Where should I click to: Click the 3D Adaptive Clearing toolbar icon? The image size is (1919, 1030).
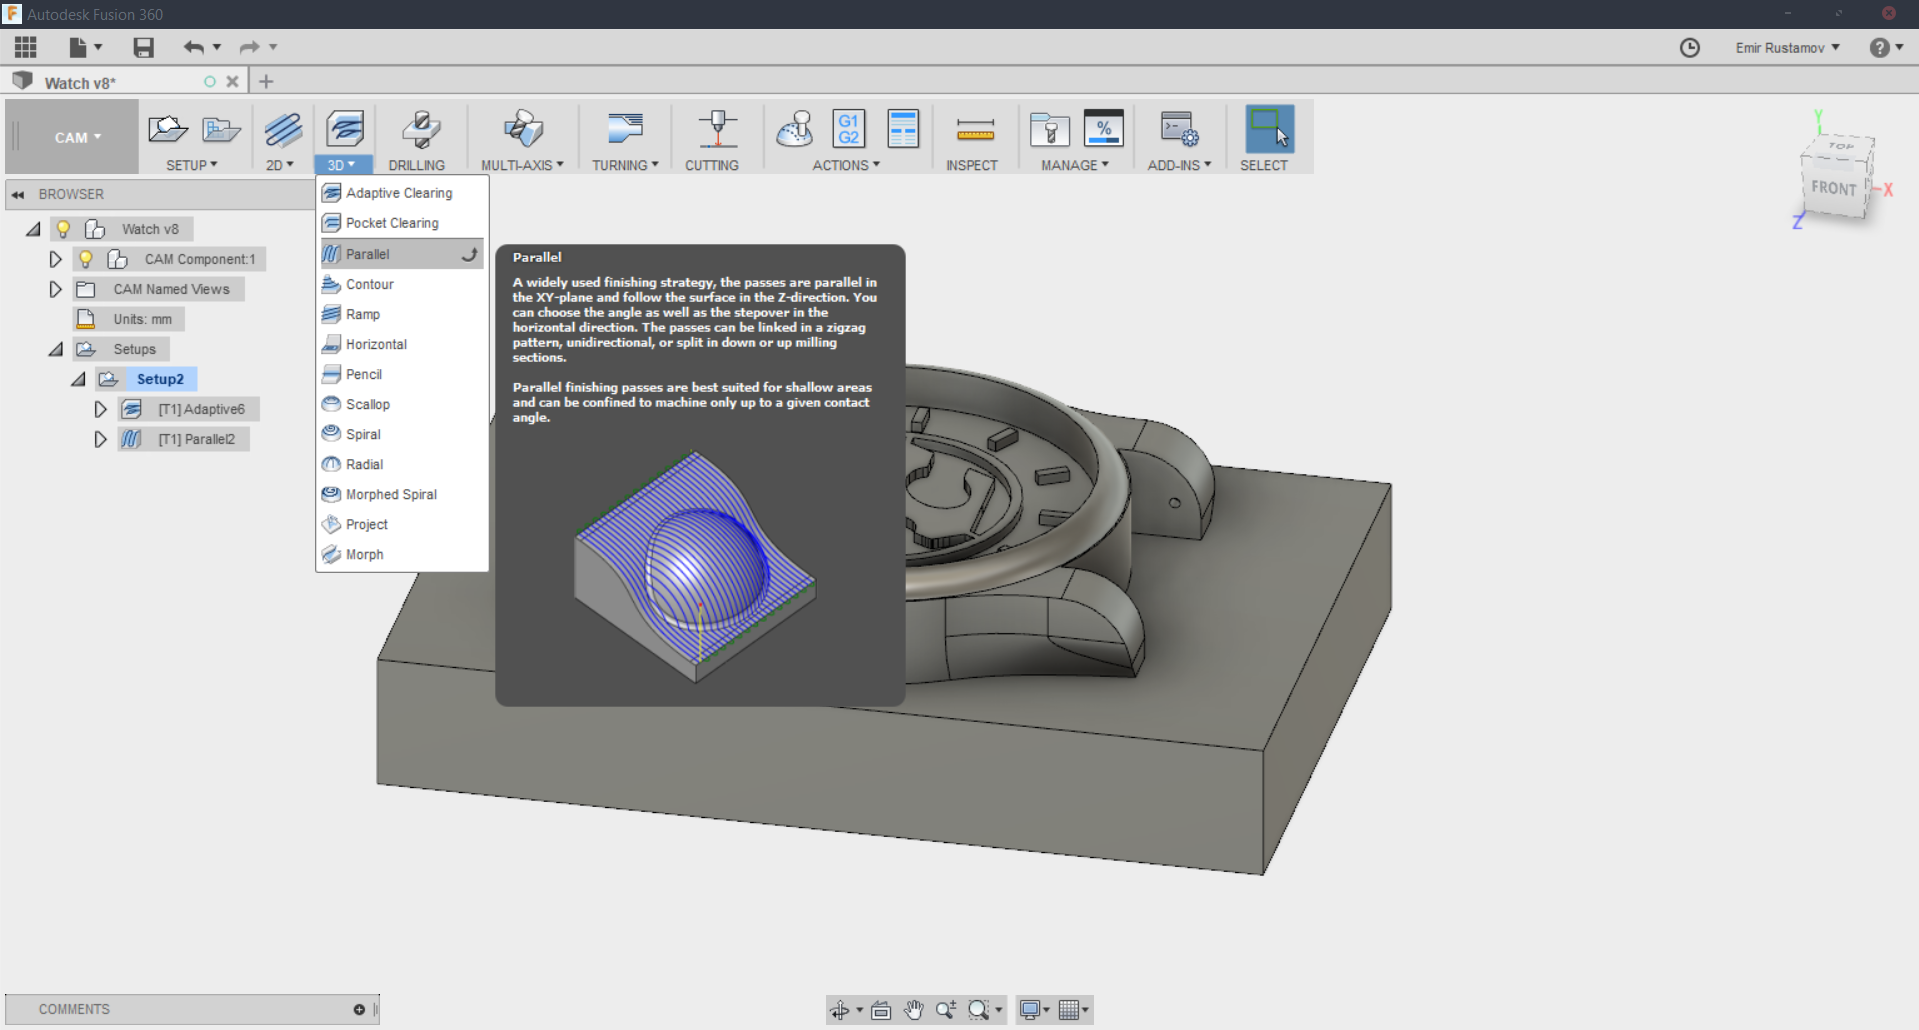(x=345, y=129)
